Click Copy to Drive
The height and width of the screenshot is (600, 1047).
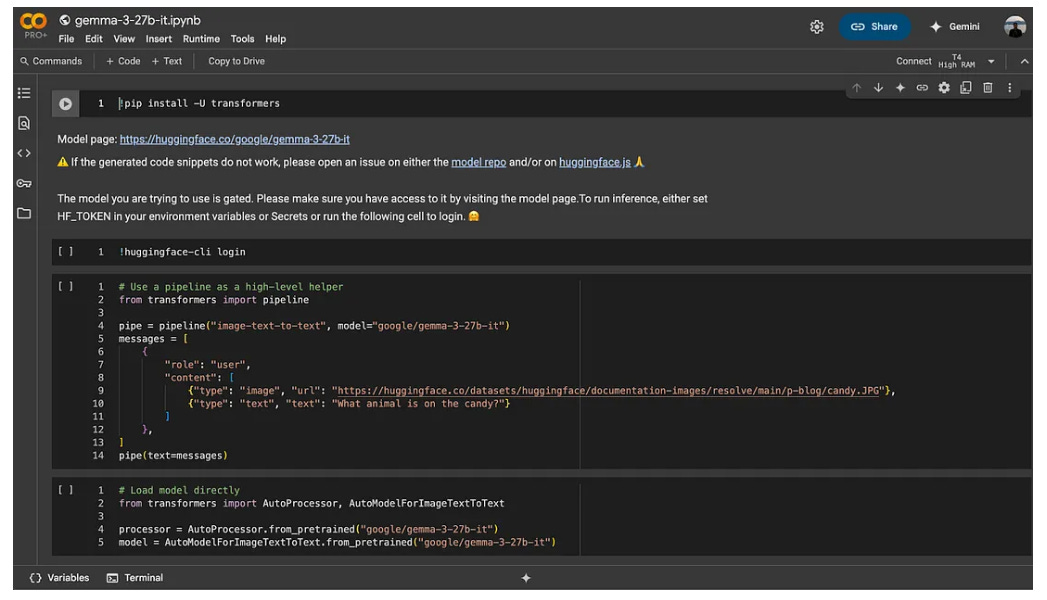click(x=236, y=61)
